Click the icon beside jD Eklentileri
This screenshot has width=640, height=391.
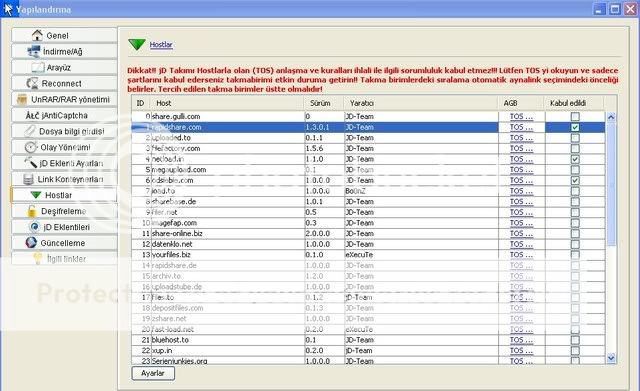tap(35, 227)
